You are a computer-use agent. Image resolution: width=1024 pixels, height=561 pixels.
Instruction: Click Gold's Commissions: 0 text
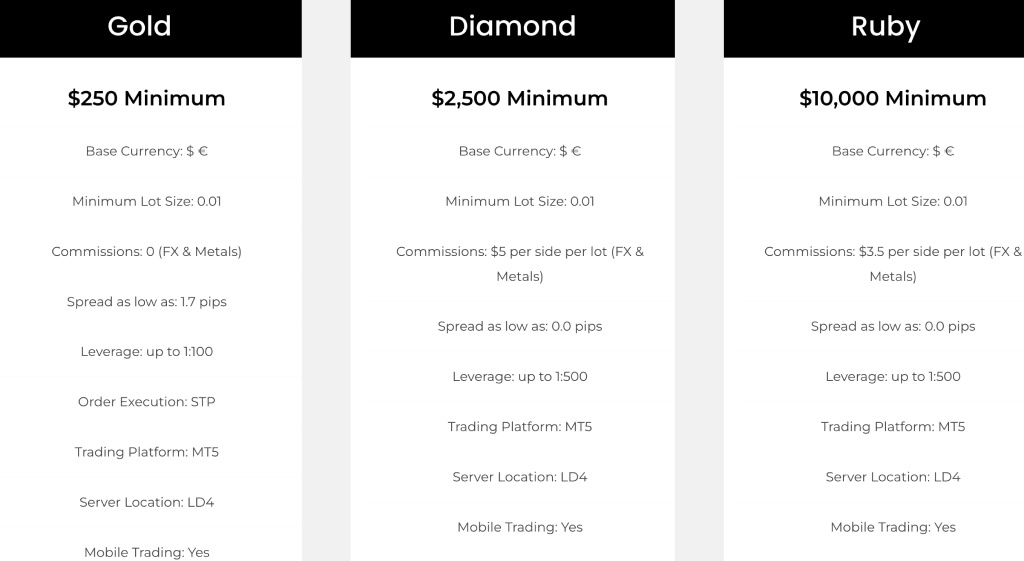coord(146,251)
